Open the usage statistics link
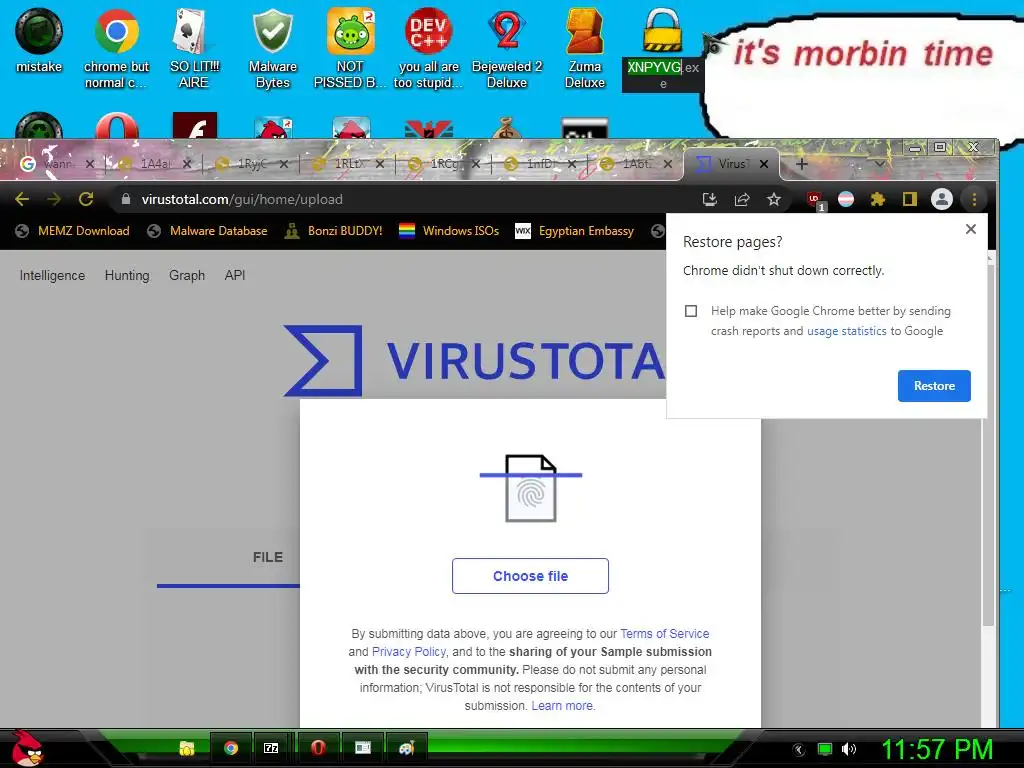Image resolution: width=1024 pixels, height=768 pixels. pos(846,331)
